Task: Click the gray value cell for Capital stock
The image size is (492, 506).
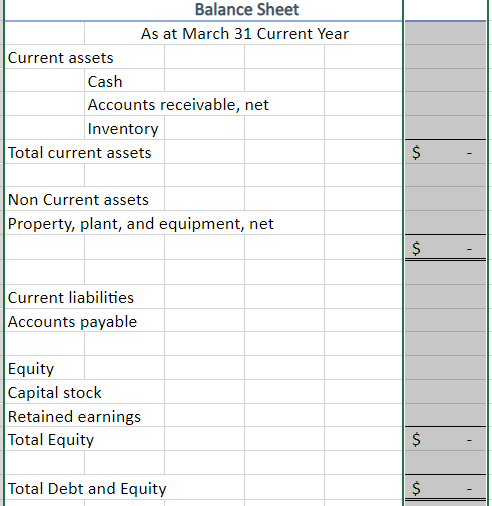Action: point(445,392)
